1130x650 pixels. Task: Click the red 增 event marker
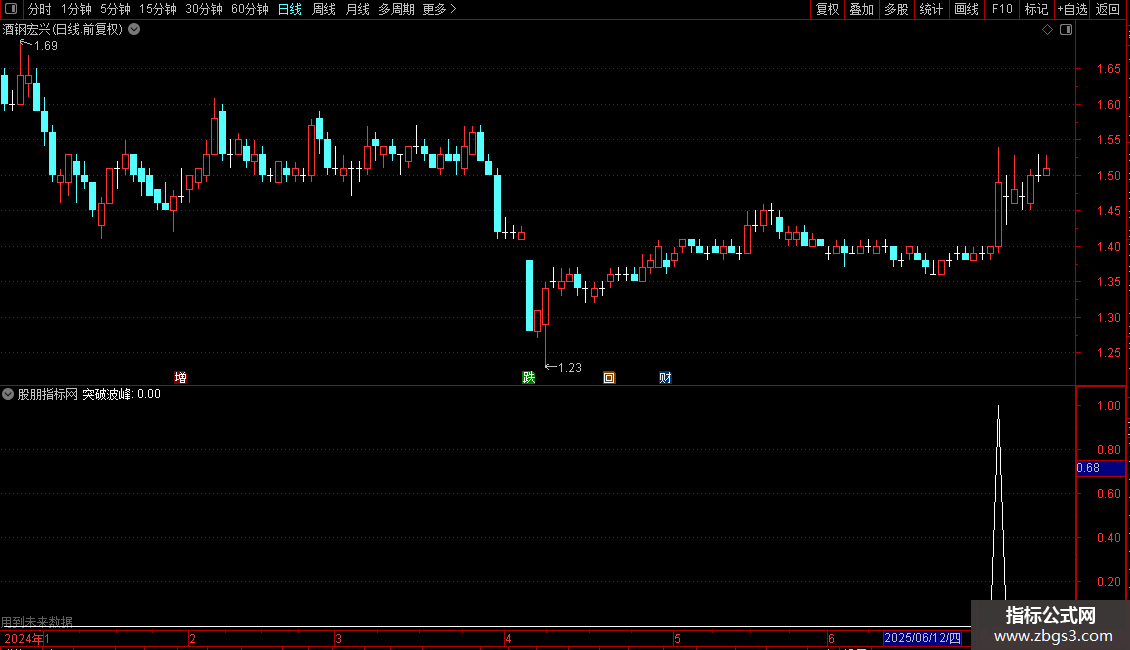point(180,378)
